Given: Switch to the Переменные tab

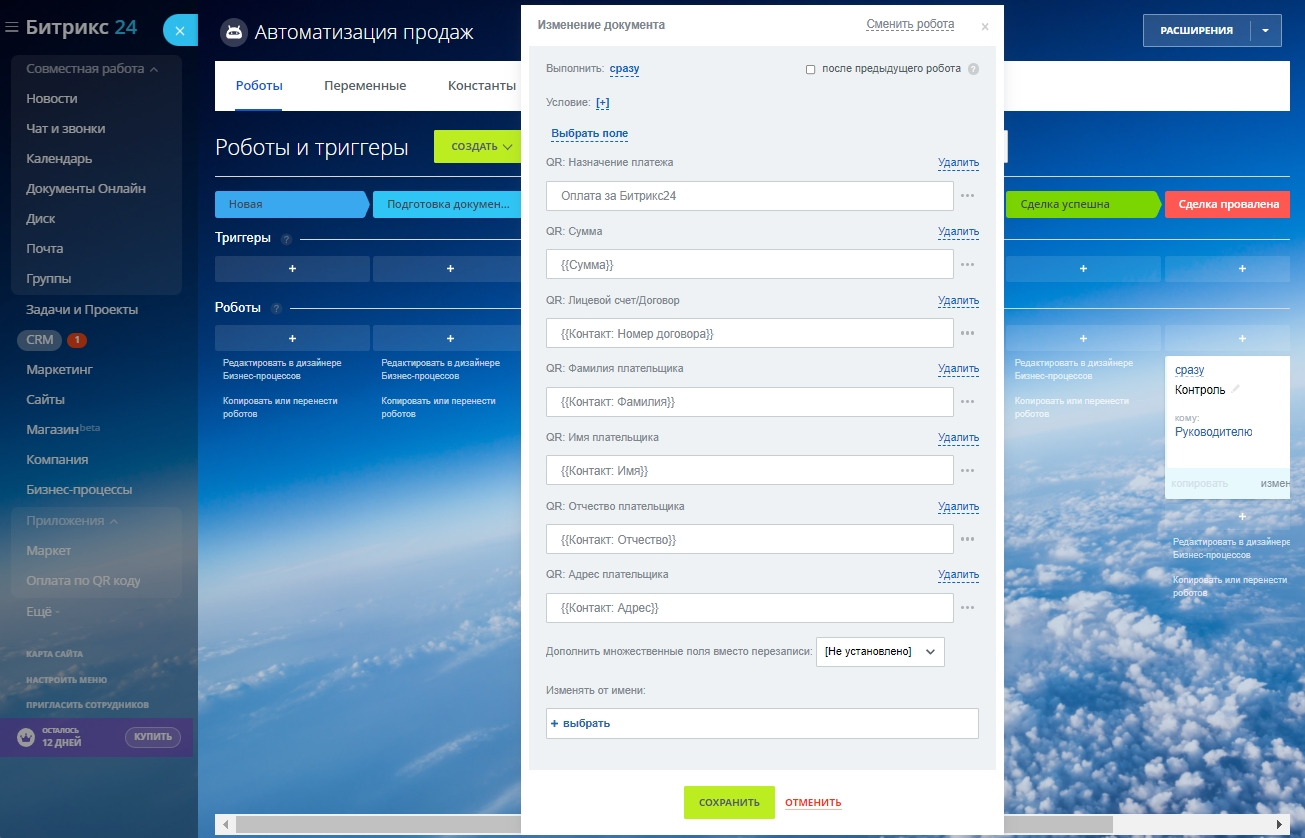Looking at the screenshot, I should click(365, 86).
